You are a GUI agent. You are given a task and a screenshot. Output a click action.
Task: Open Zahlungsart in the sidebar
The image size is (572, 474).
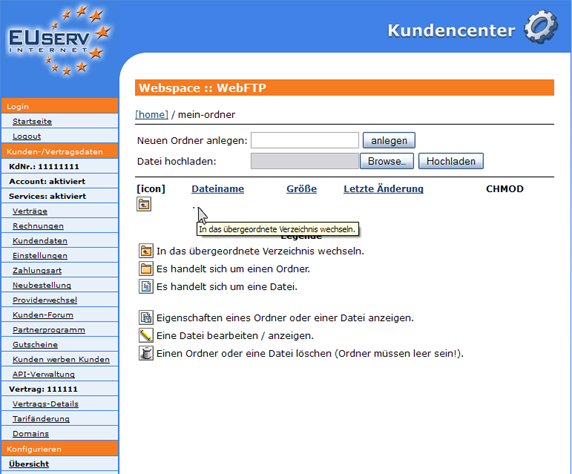tap(37, 271)
